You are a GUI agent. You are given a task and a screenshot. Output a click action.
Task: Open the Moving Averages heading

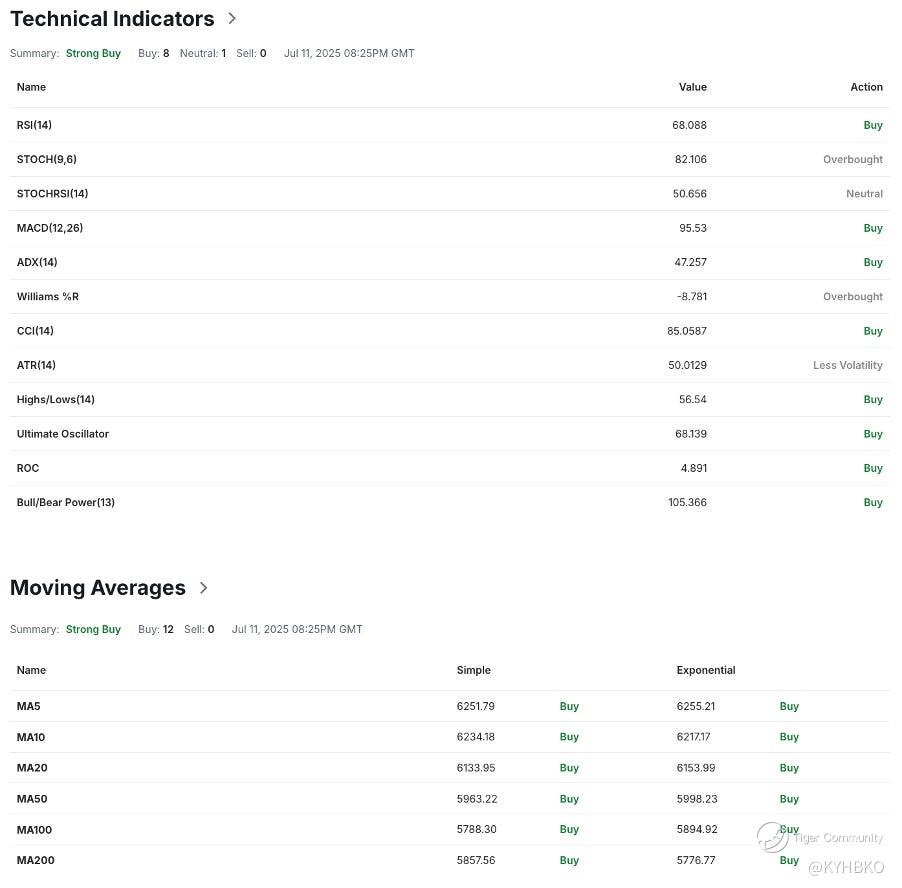[98, 588]
